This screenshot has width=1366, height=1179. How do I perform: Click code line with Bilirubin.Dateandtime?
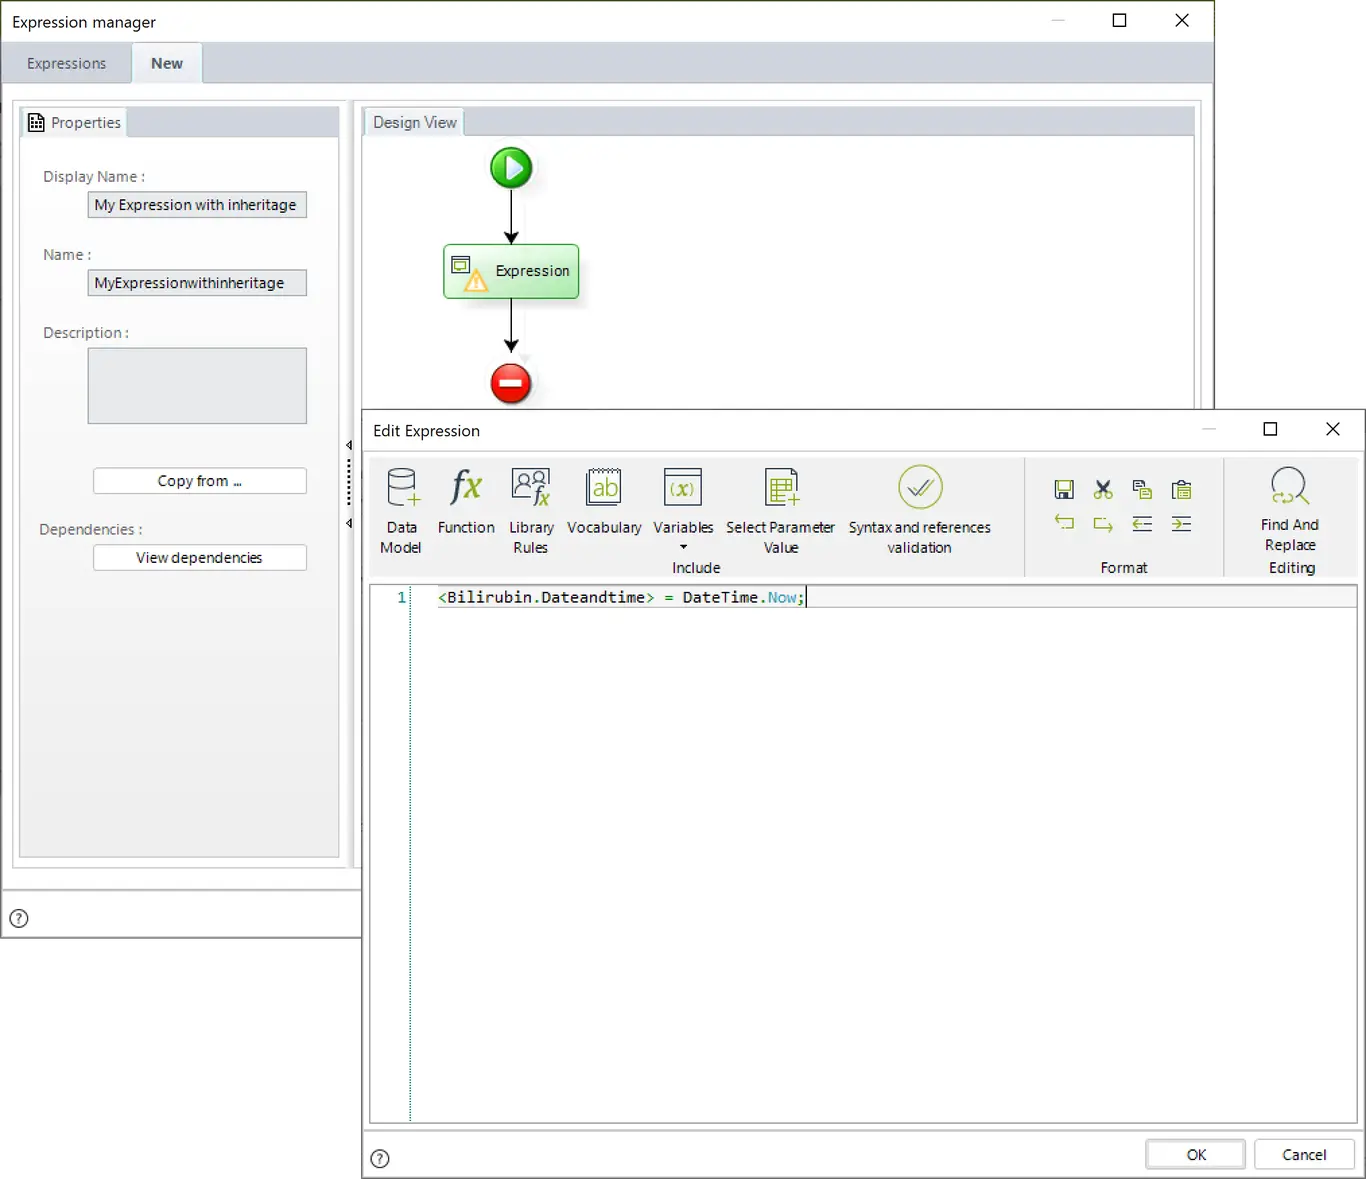621,597
